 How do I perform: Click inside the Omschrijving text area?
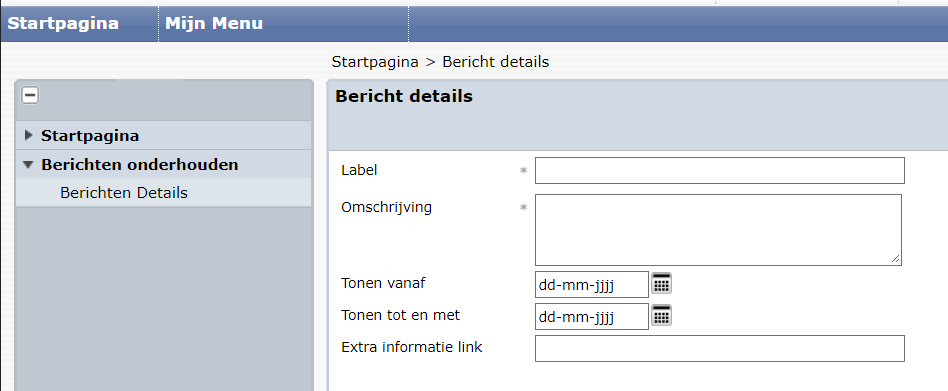[x=718, y=230]
